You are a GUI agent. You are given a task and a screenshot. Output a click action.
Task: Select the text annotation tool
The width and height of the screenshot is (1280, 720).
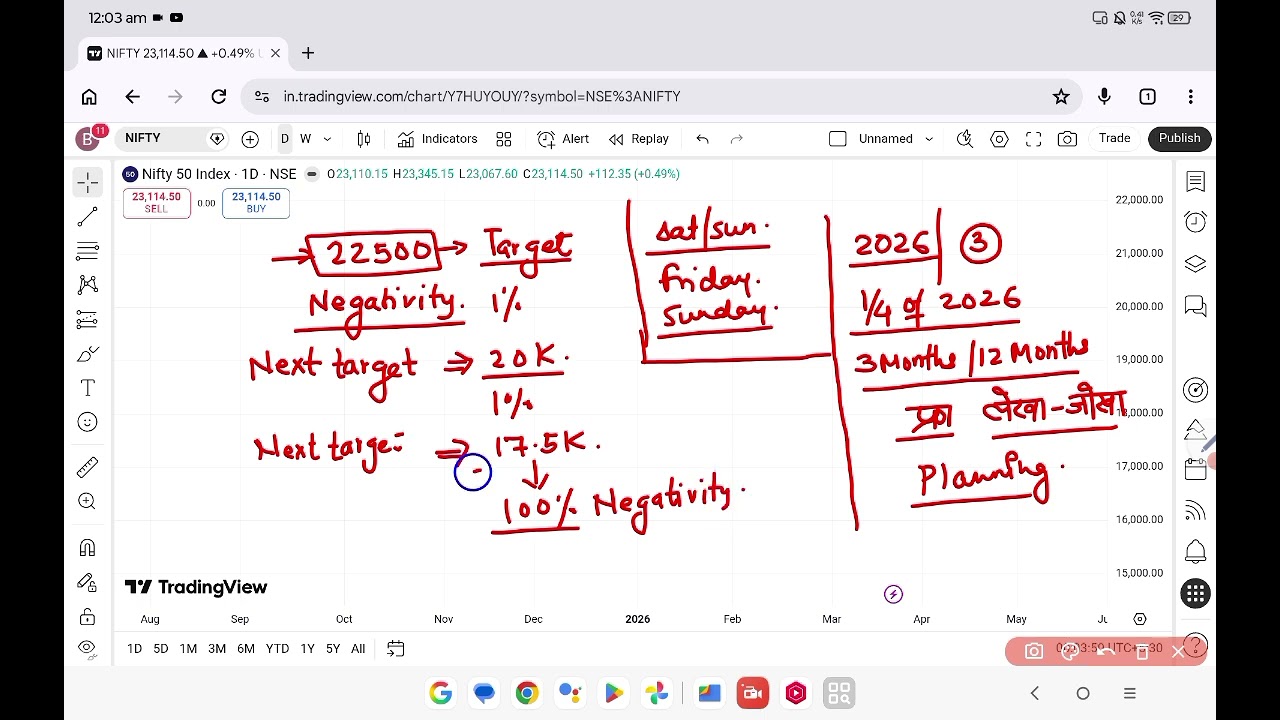[88, 388]
